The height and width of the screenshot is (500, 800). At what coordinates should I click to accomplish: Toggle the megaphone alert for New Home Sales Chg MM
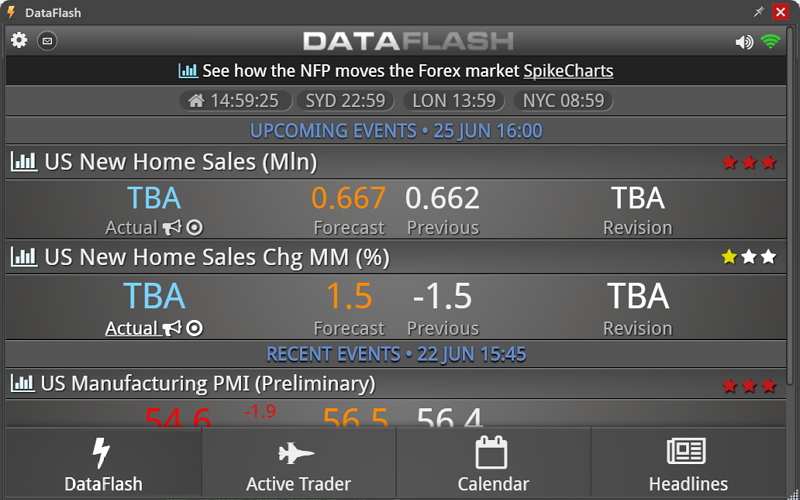[x=172, y=328]
